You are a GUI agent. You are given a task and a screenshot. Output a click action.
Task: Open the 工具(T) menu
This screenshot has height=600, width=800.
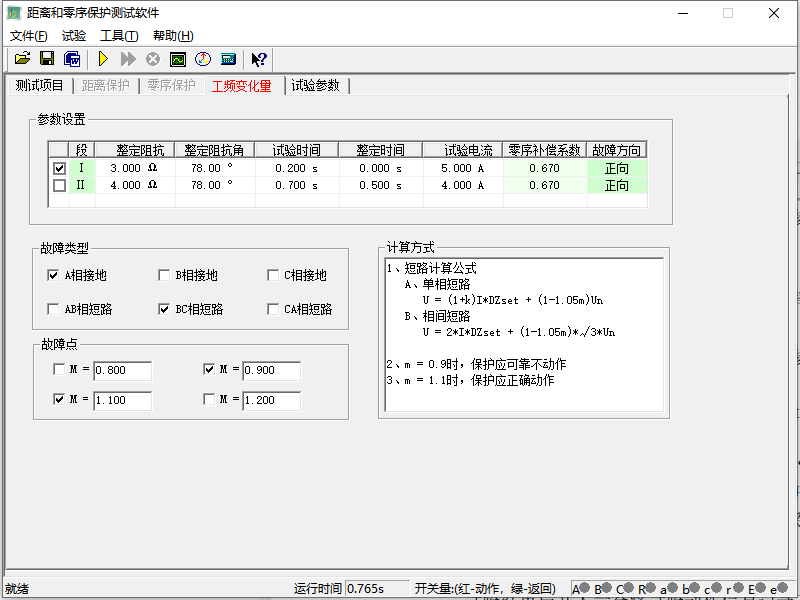coord(119,36)
